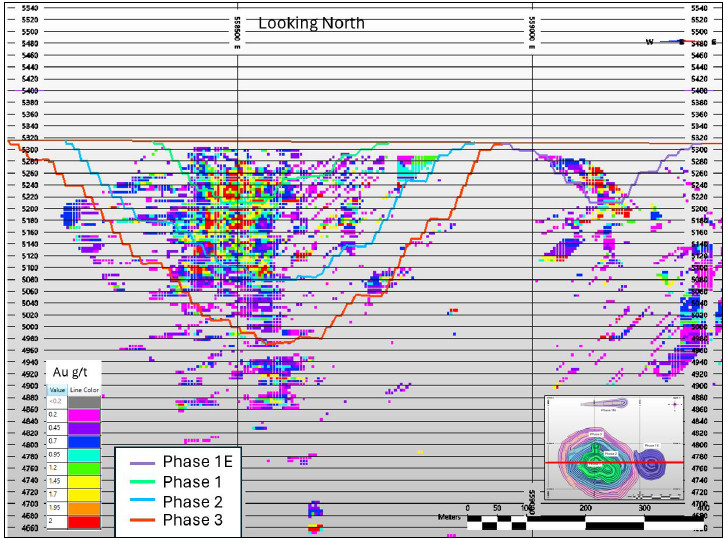The height and width of the screenshot is (539, 724).
Task: Click the Line Color column header
Action: 84,390
